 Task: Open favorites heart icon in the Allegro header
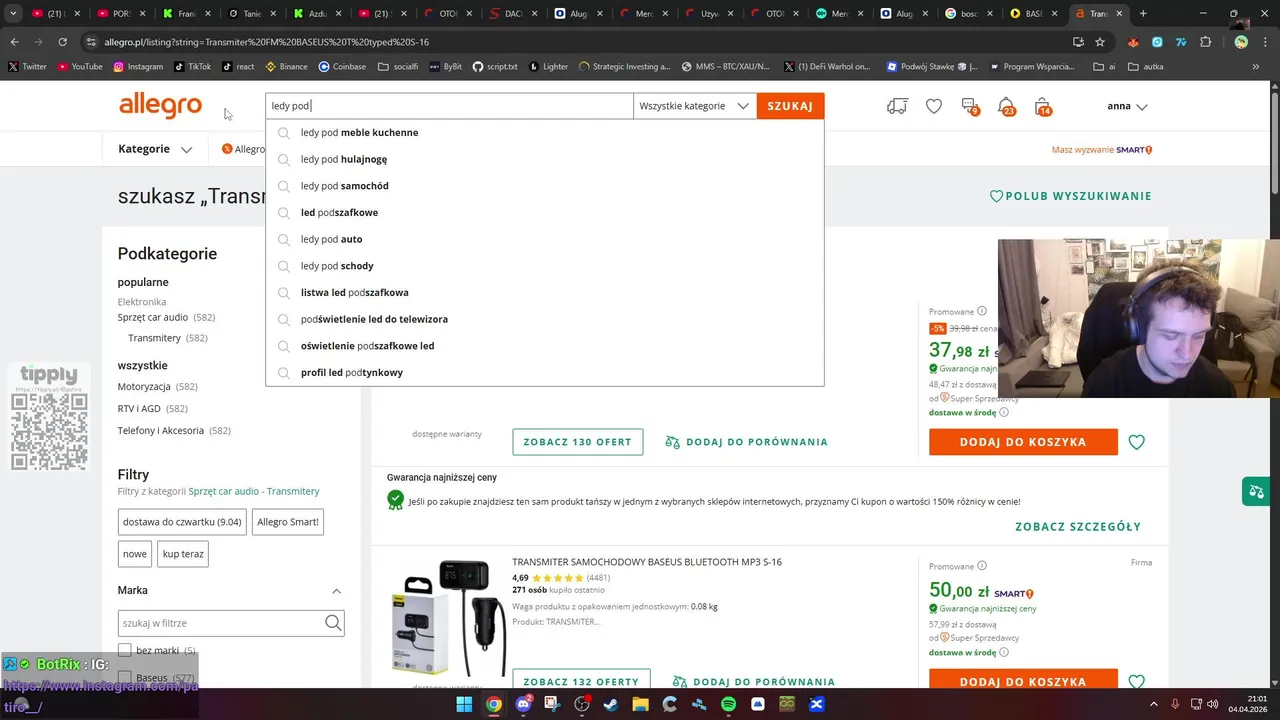point(933,106)
